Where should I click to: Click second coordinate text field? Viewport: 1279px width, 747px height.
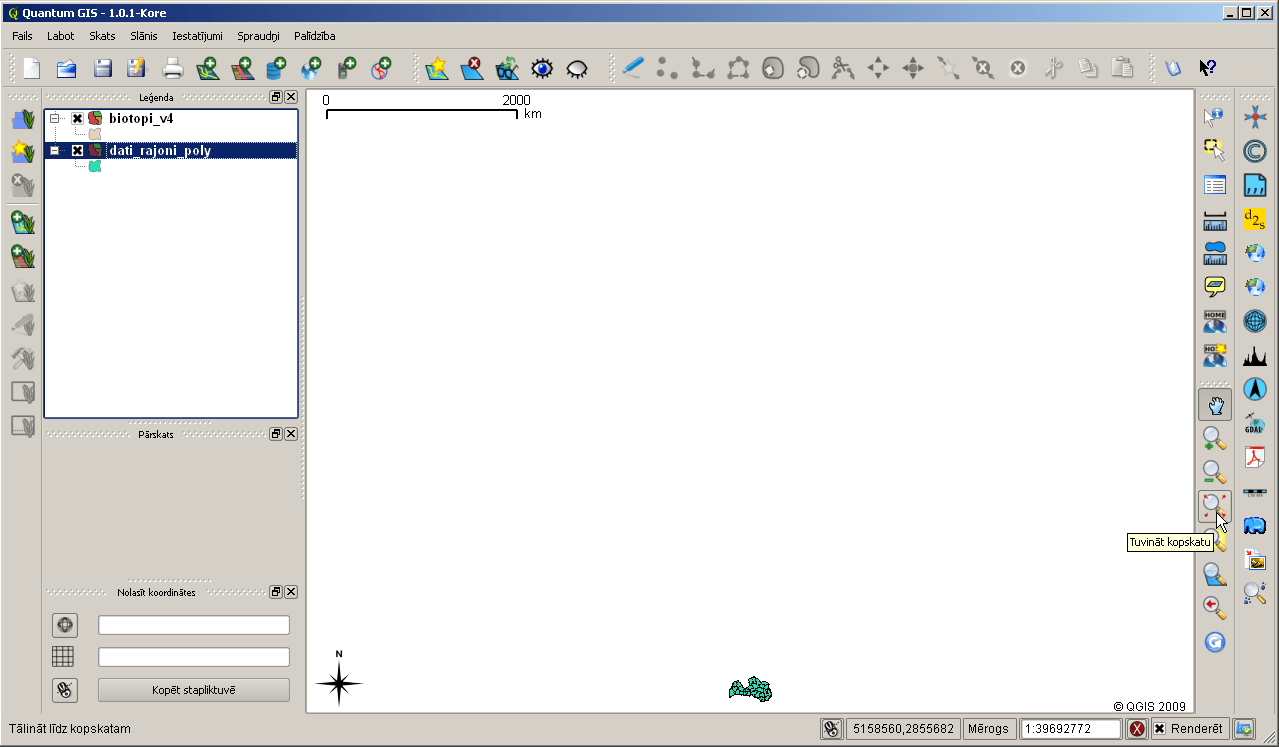tap(194, 657)
